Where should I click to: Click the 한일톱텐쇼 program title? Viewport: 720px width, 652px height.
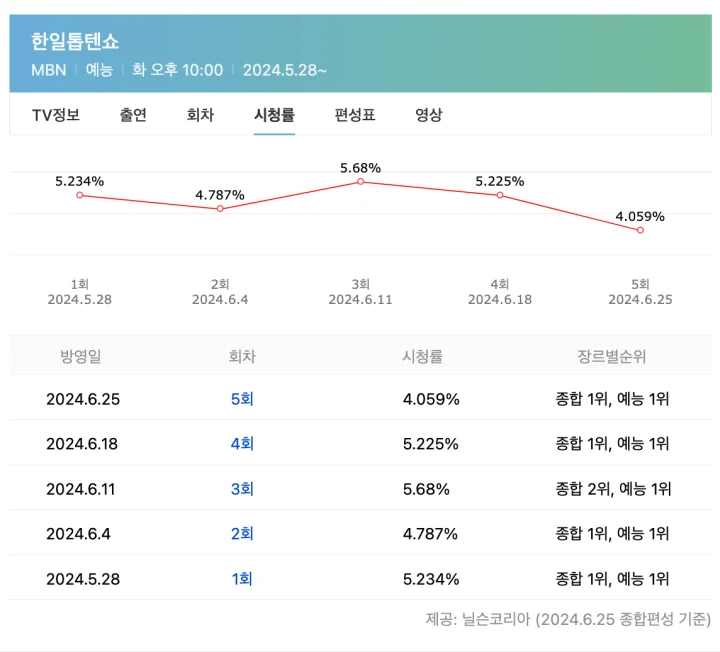[75, 41]
